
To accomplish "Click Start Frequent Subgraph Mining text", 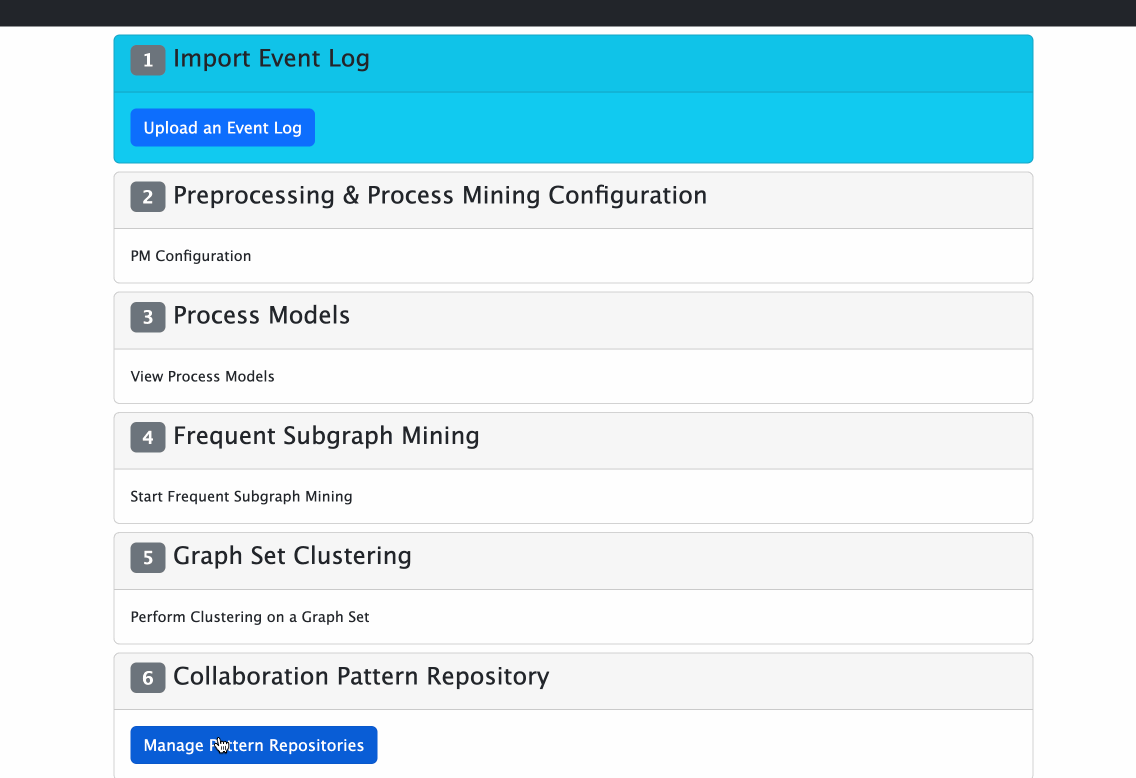I will coord(241,496).
